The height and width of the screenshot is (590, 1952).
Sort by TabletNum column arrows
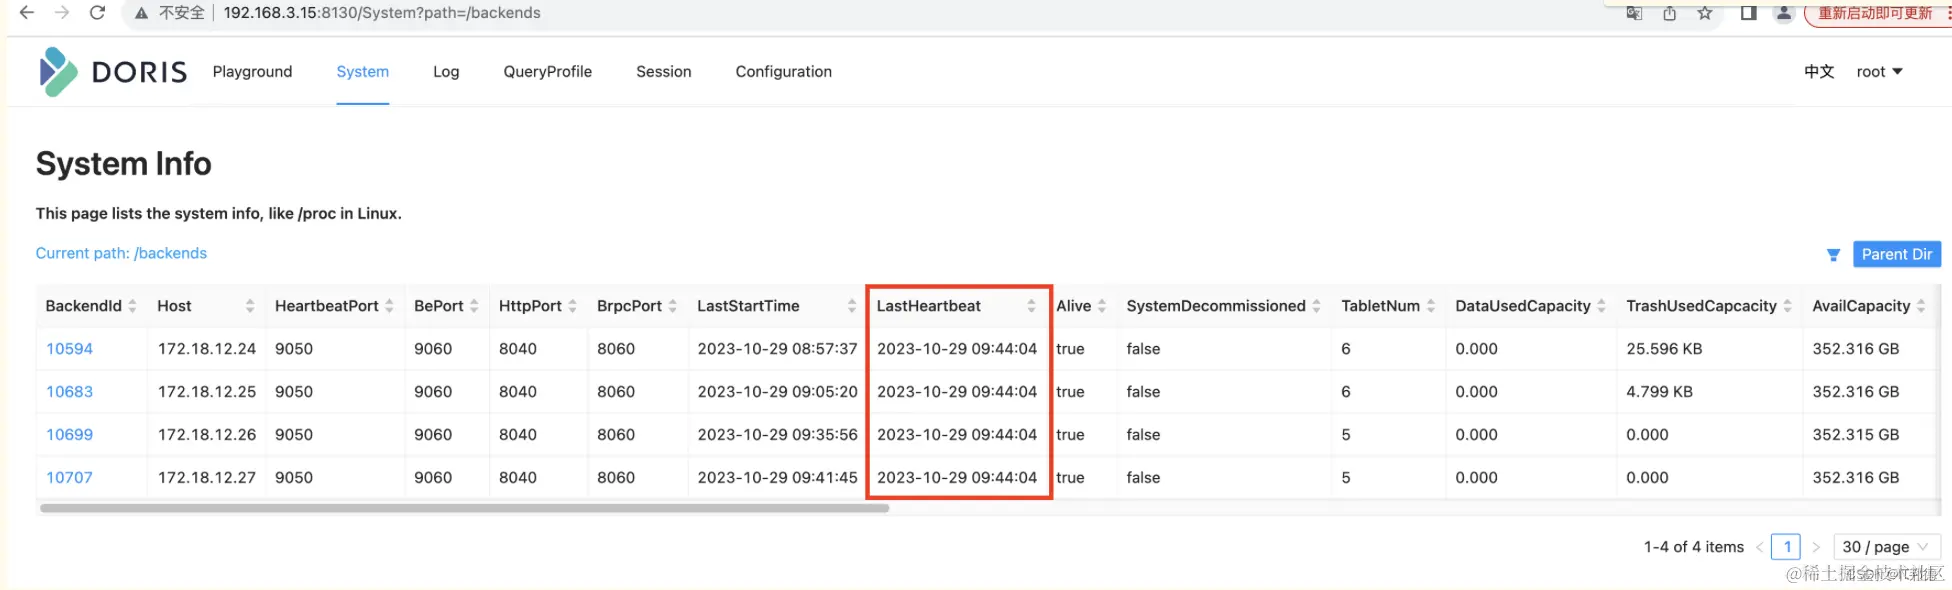(x=1431, y=306)
